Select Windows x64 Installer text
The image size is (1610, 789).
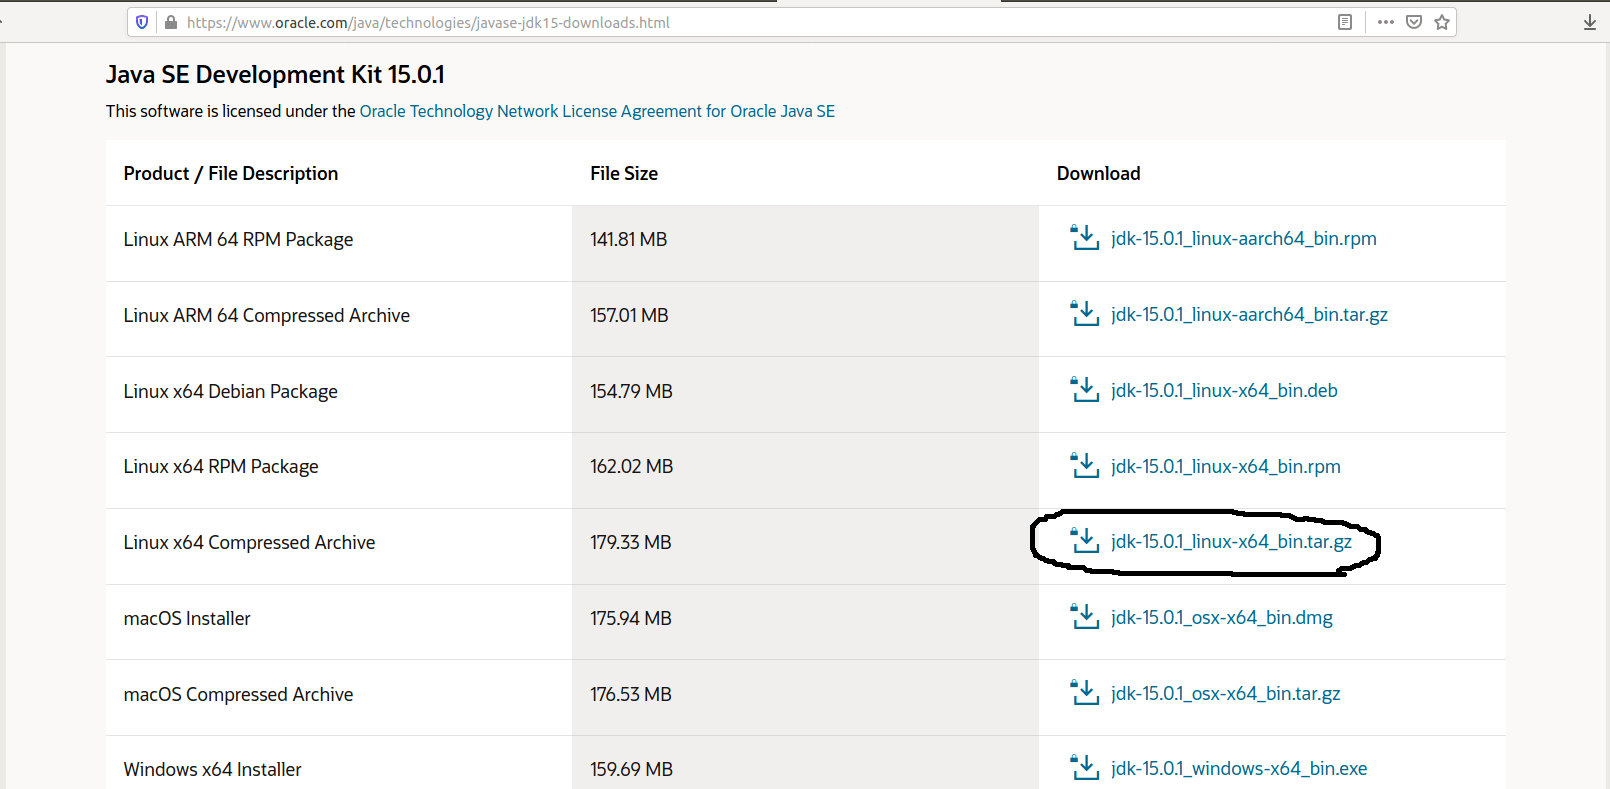[x=213, y=769]
